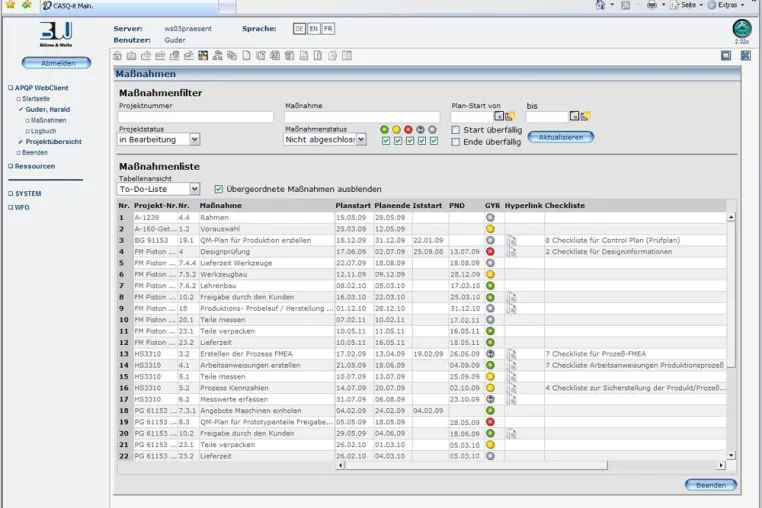Click the window layout icon at top right of toolbar

[726, 56]
